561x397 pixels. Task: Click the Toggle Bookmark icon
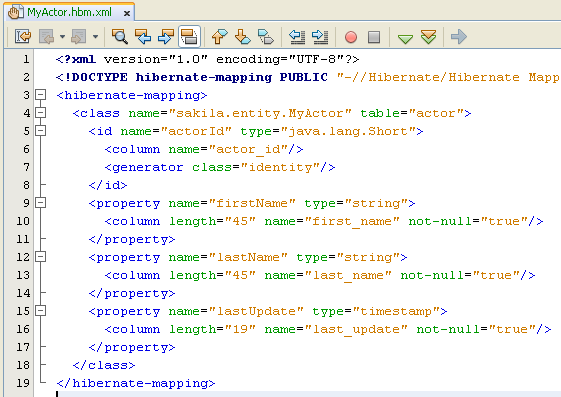click(x=266, y=36)
